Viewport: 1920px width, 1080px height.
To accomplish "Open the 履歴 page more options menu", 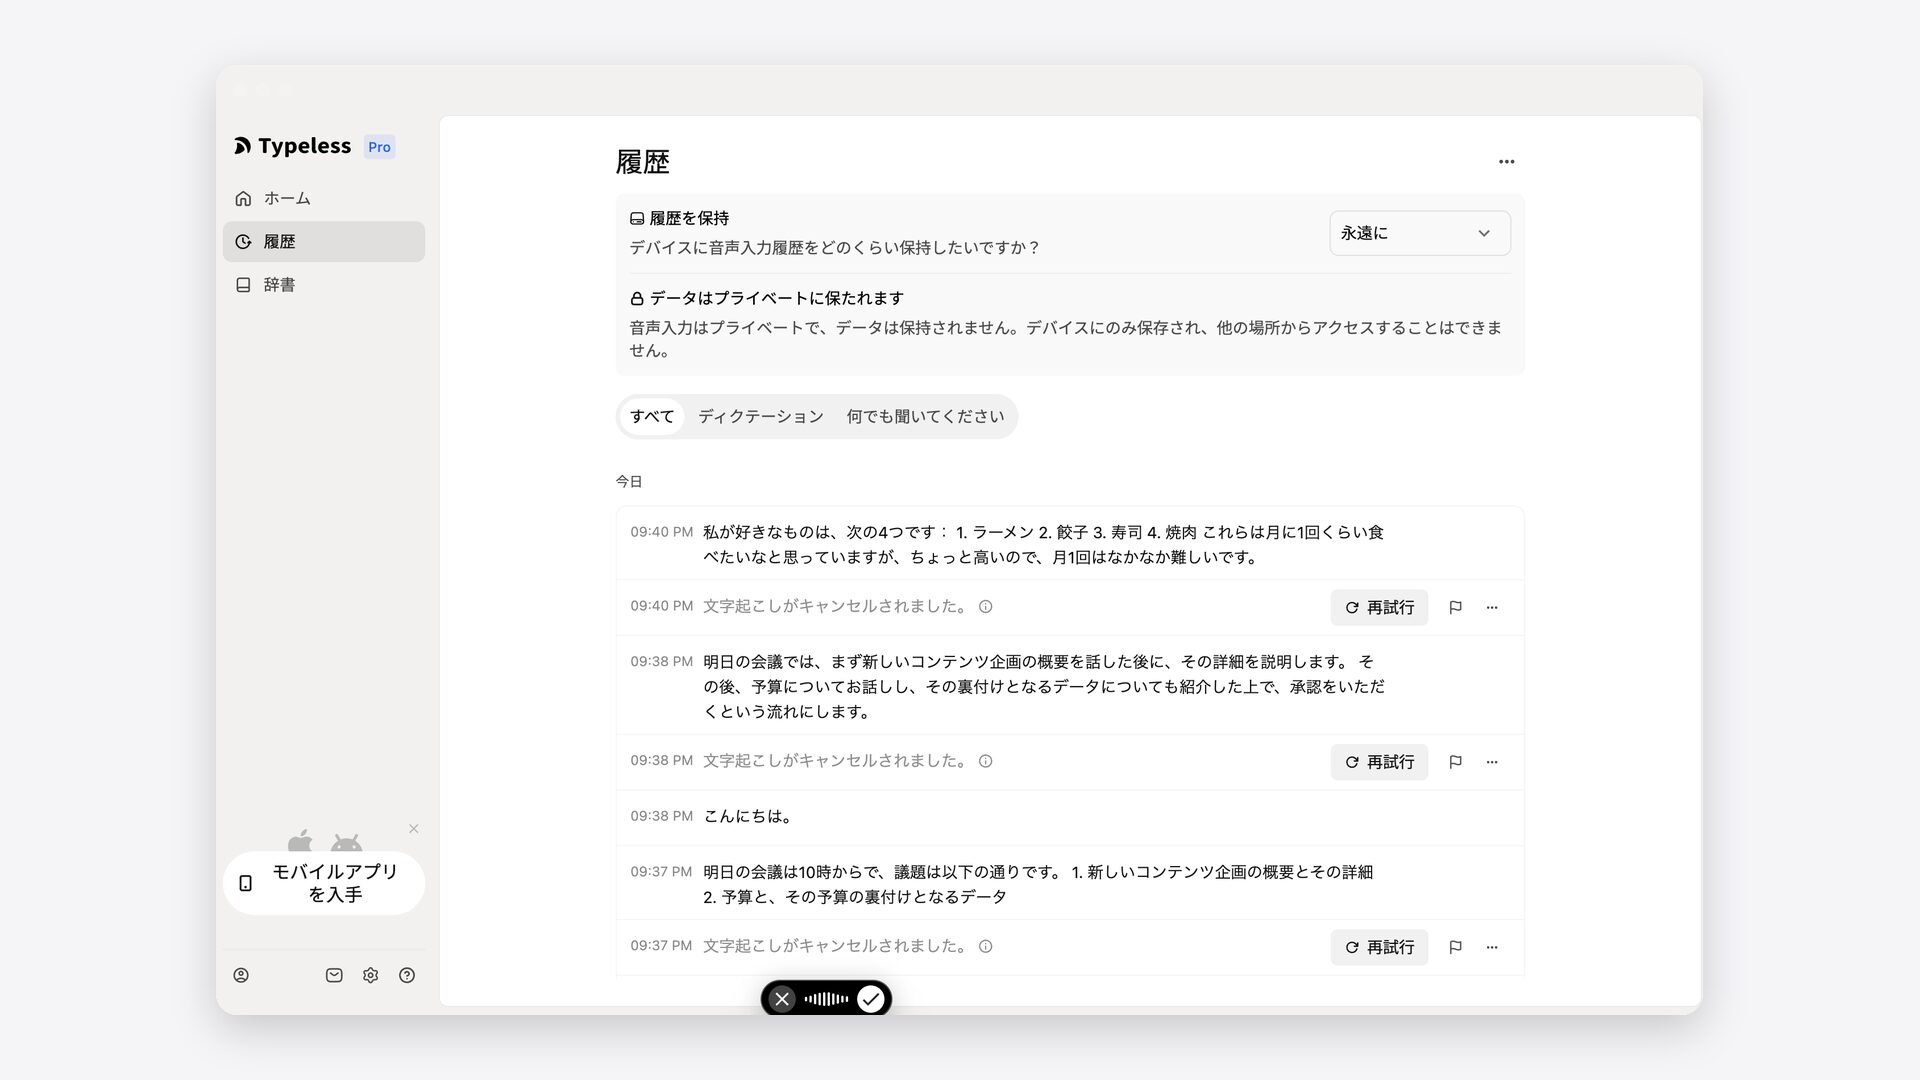I will coord(1506,161).
